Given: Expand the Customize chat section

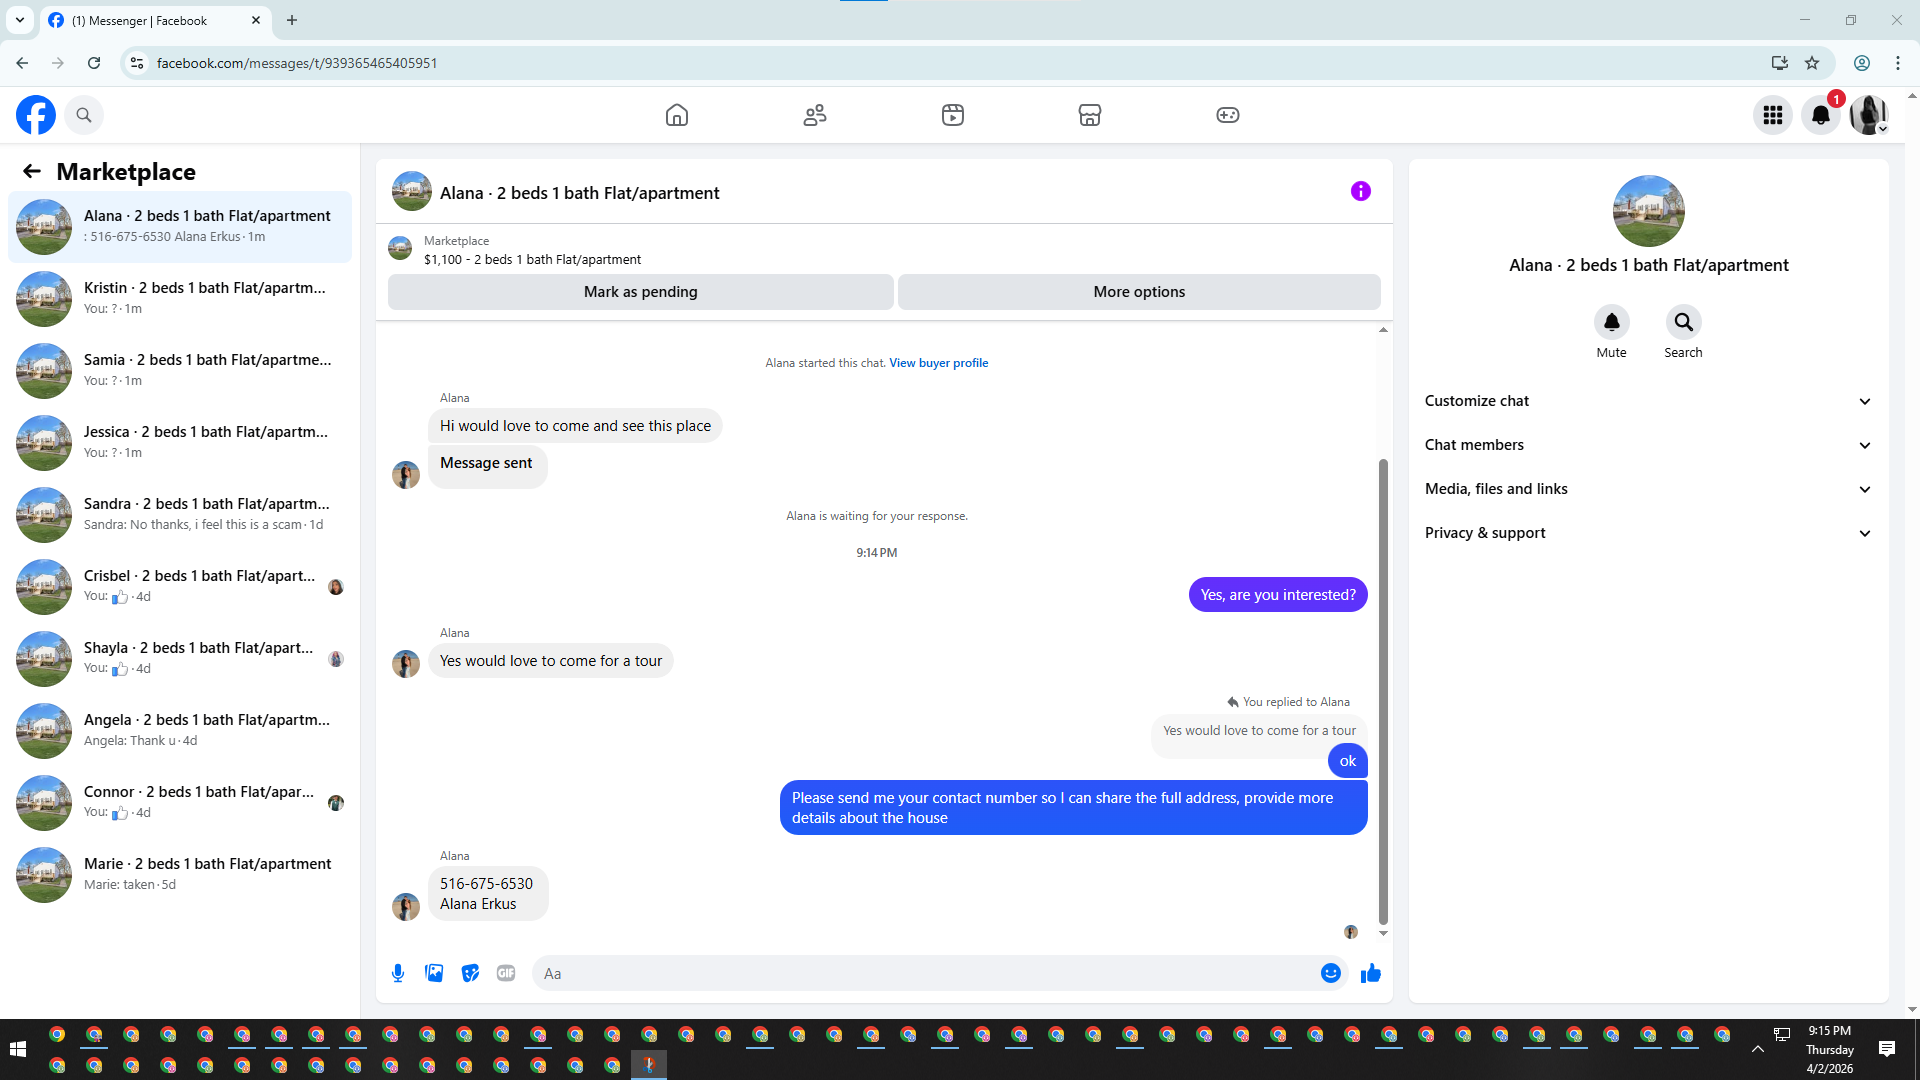Looking at the screenshot, I should (x=1649, y=401).
